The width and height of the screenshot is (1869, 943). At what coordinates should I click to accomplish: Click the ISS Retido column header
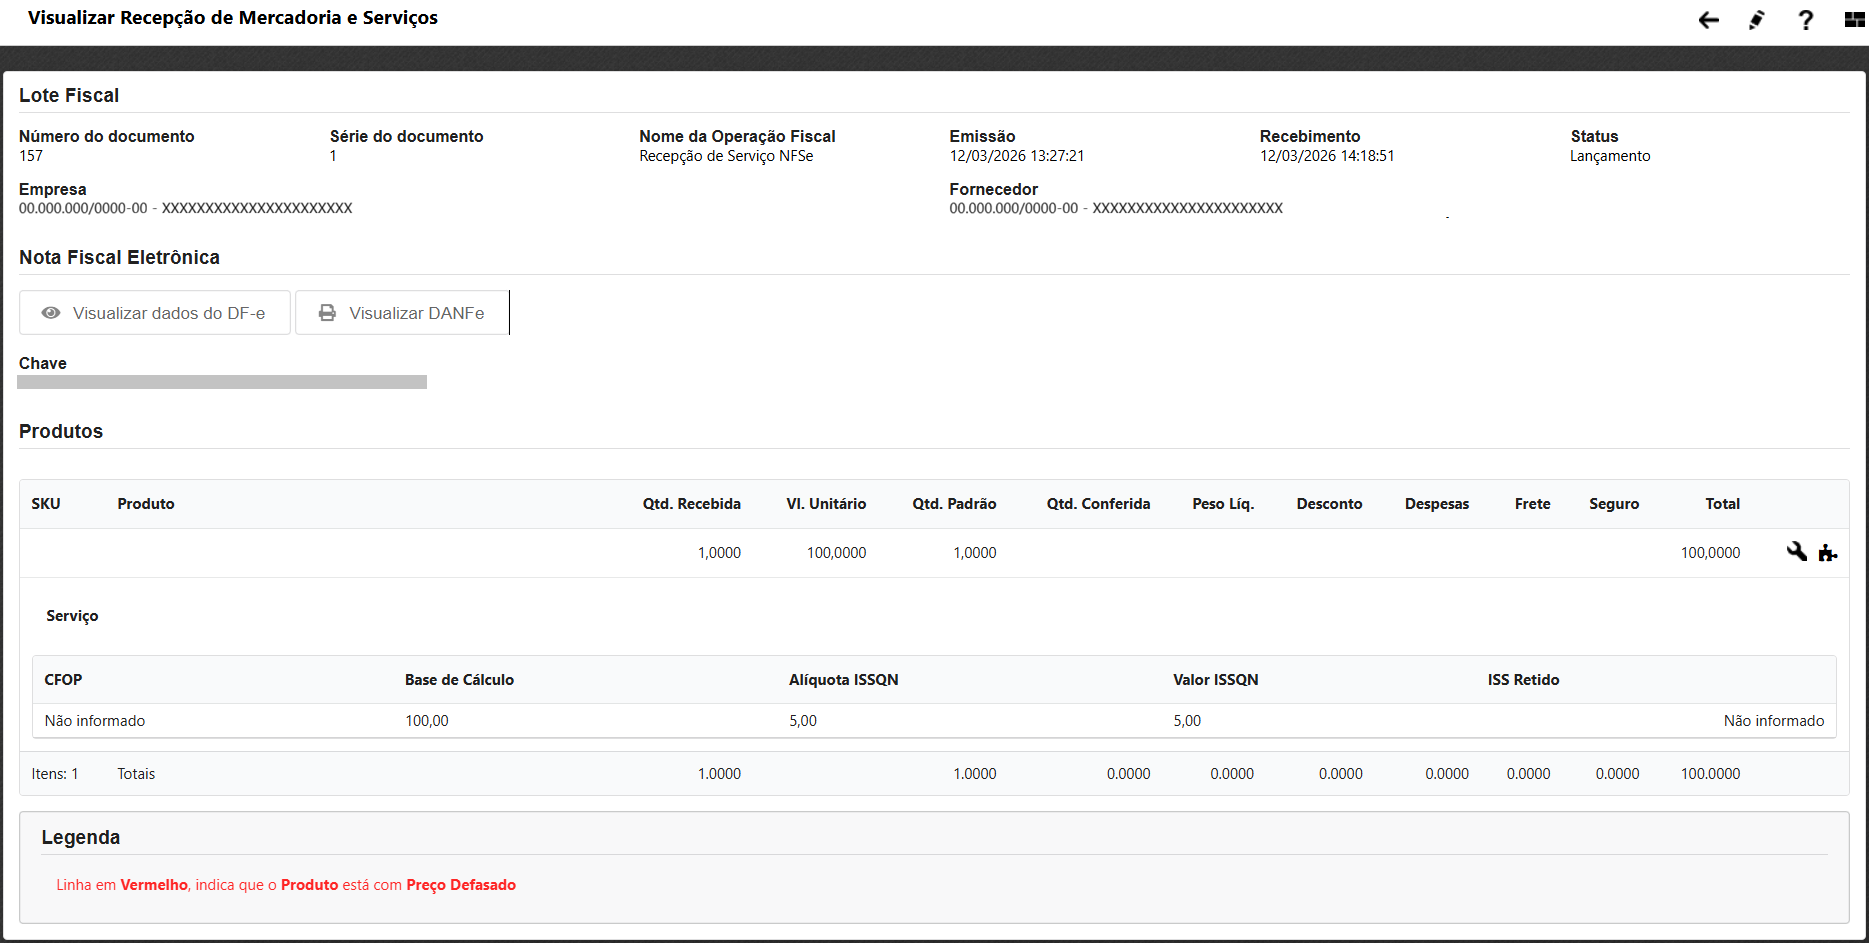click(x=1523, y=680)
